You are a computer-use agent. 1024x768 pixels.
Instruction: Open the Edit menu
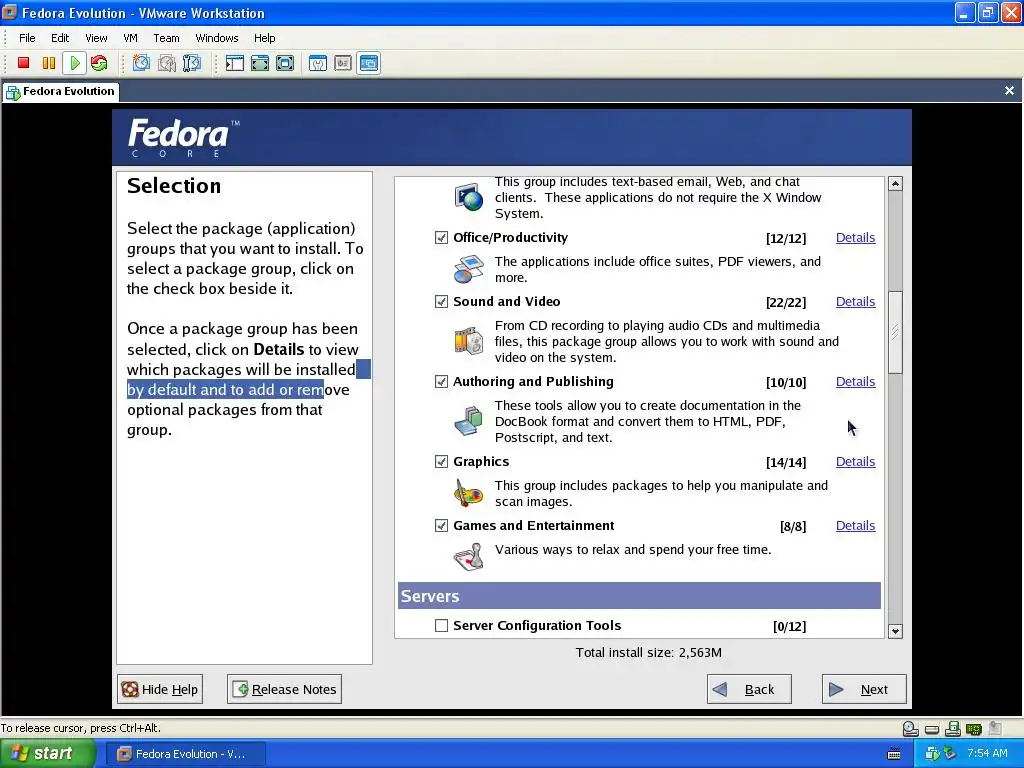[60, 38]
